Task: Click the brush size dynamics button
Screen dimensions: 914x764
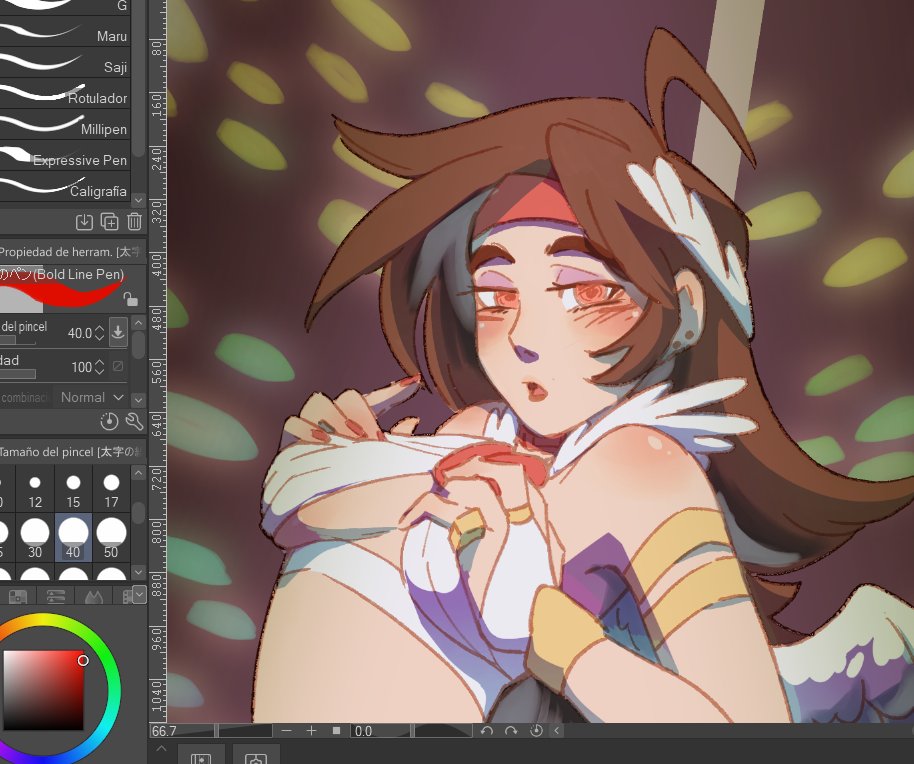Action: point(118,332)
